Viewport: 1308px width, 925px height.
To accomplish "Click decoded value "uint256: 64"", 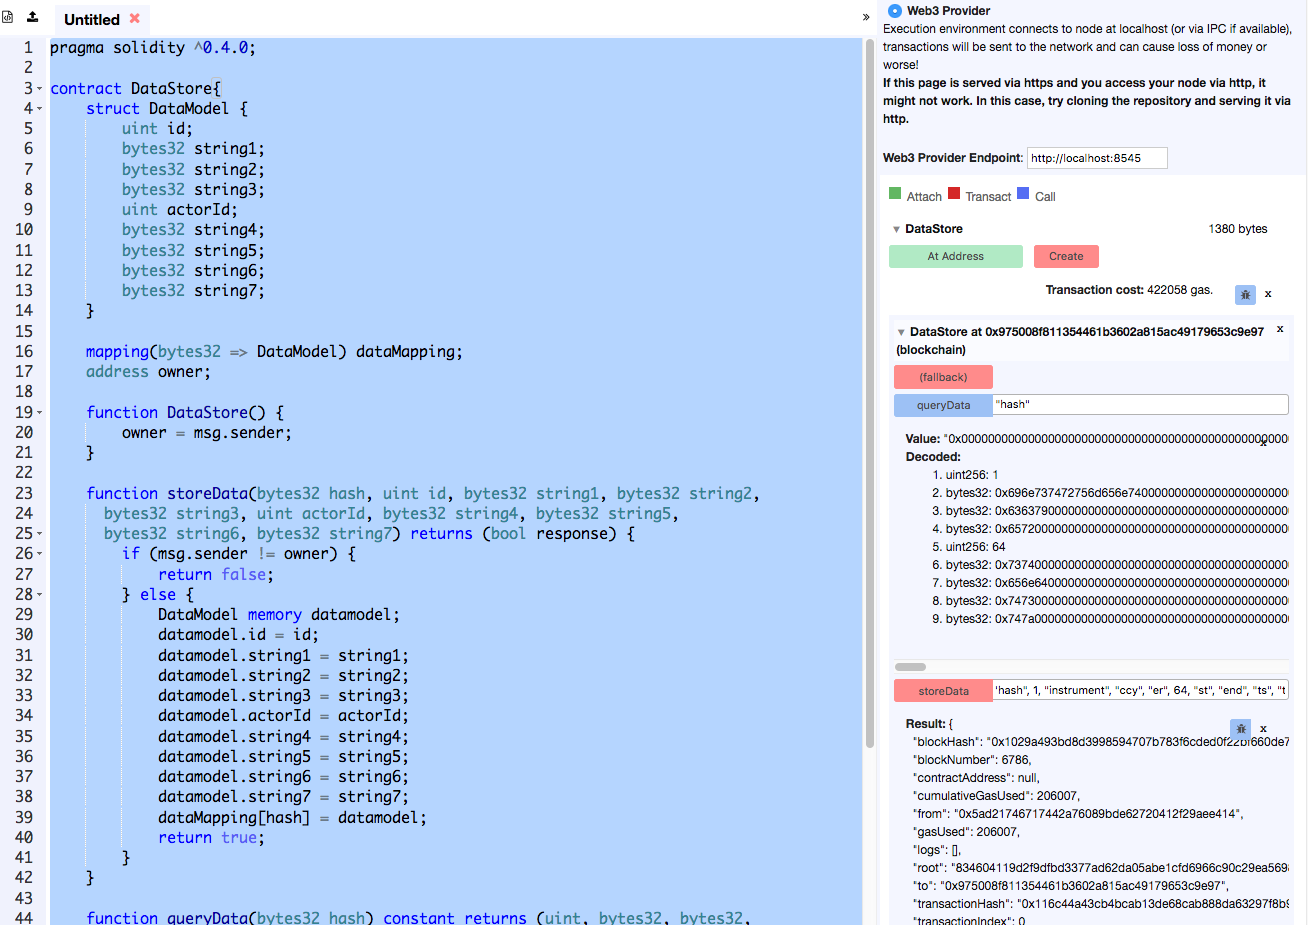I will [975, 547].
